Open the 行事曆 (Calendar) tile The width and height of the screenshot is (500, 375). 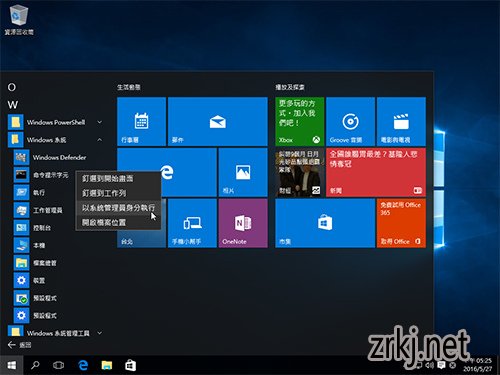coord(142,121)
